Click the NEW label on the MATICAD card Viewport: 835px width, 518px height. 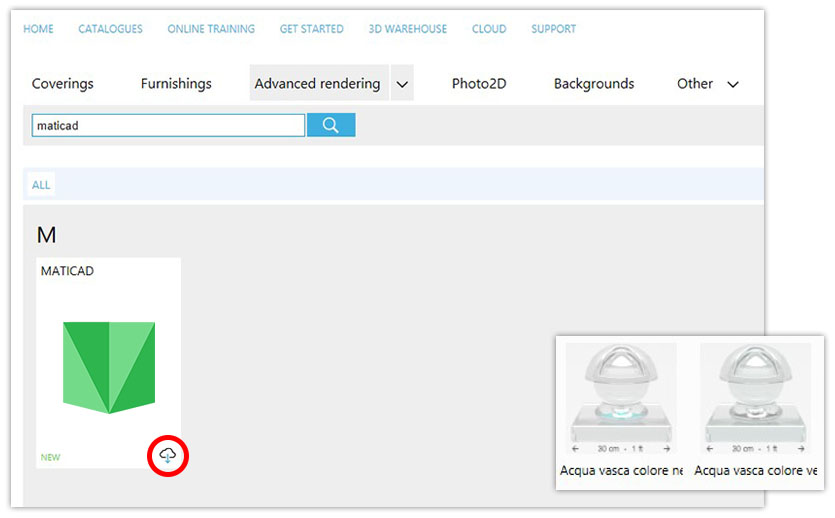51,457
